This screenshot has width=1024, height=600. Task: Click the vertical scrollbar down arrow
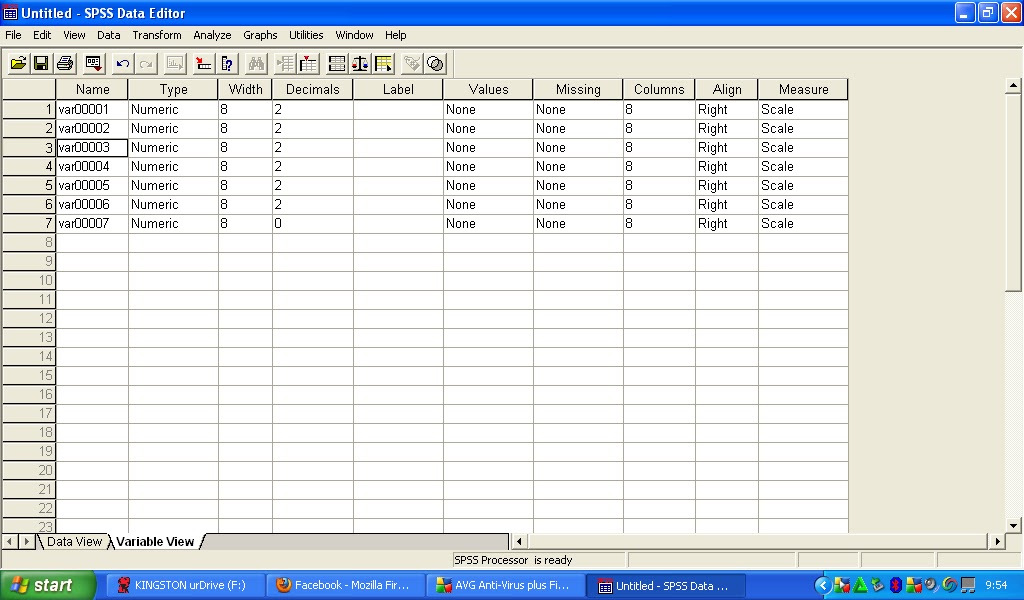tap(1013, 525)
